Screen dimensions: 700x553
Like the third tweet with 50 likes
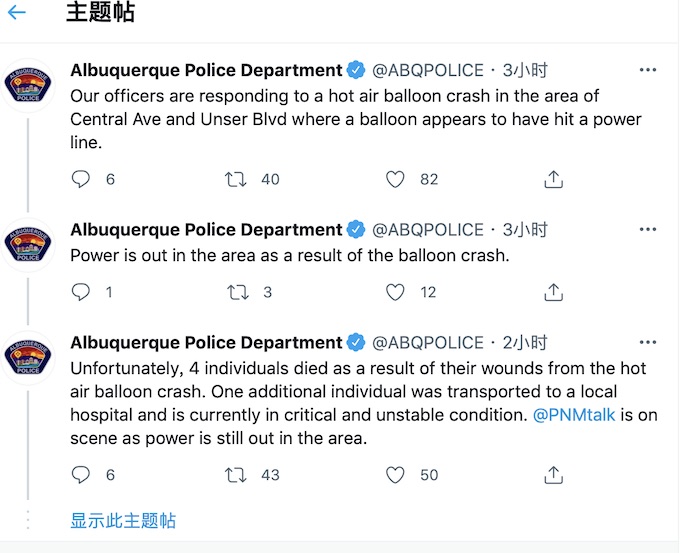click(395, 474)
